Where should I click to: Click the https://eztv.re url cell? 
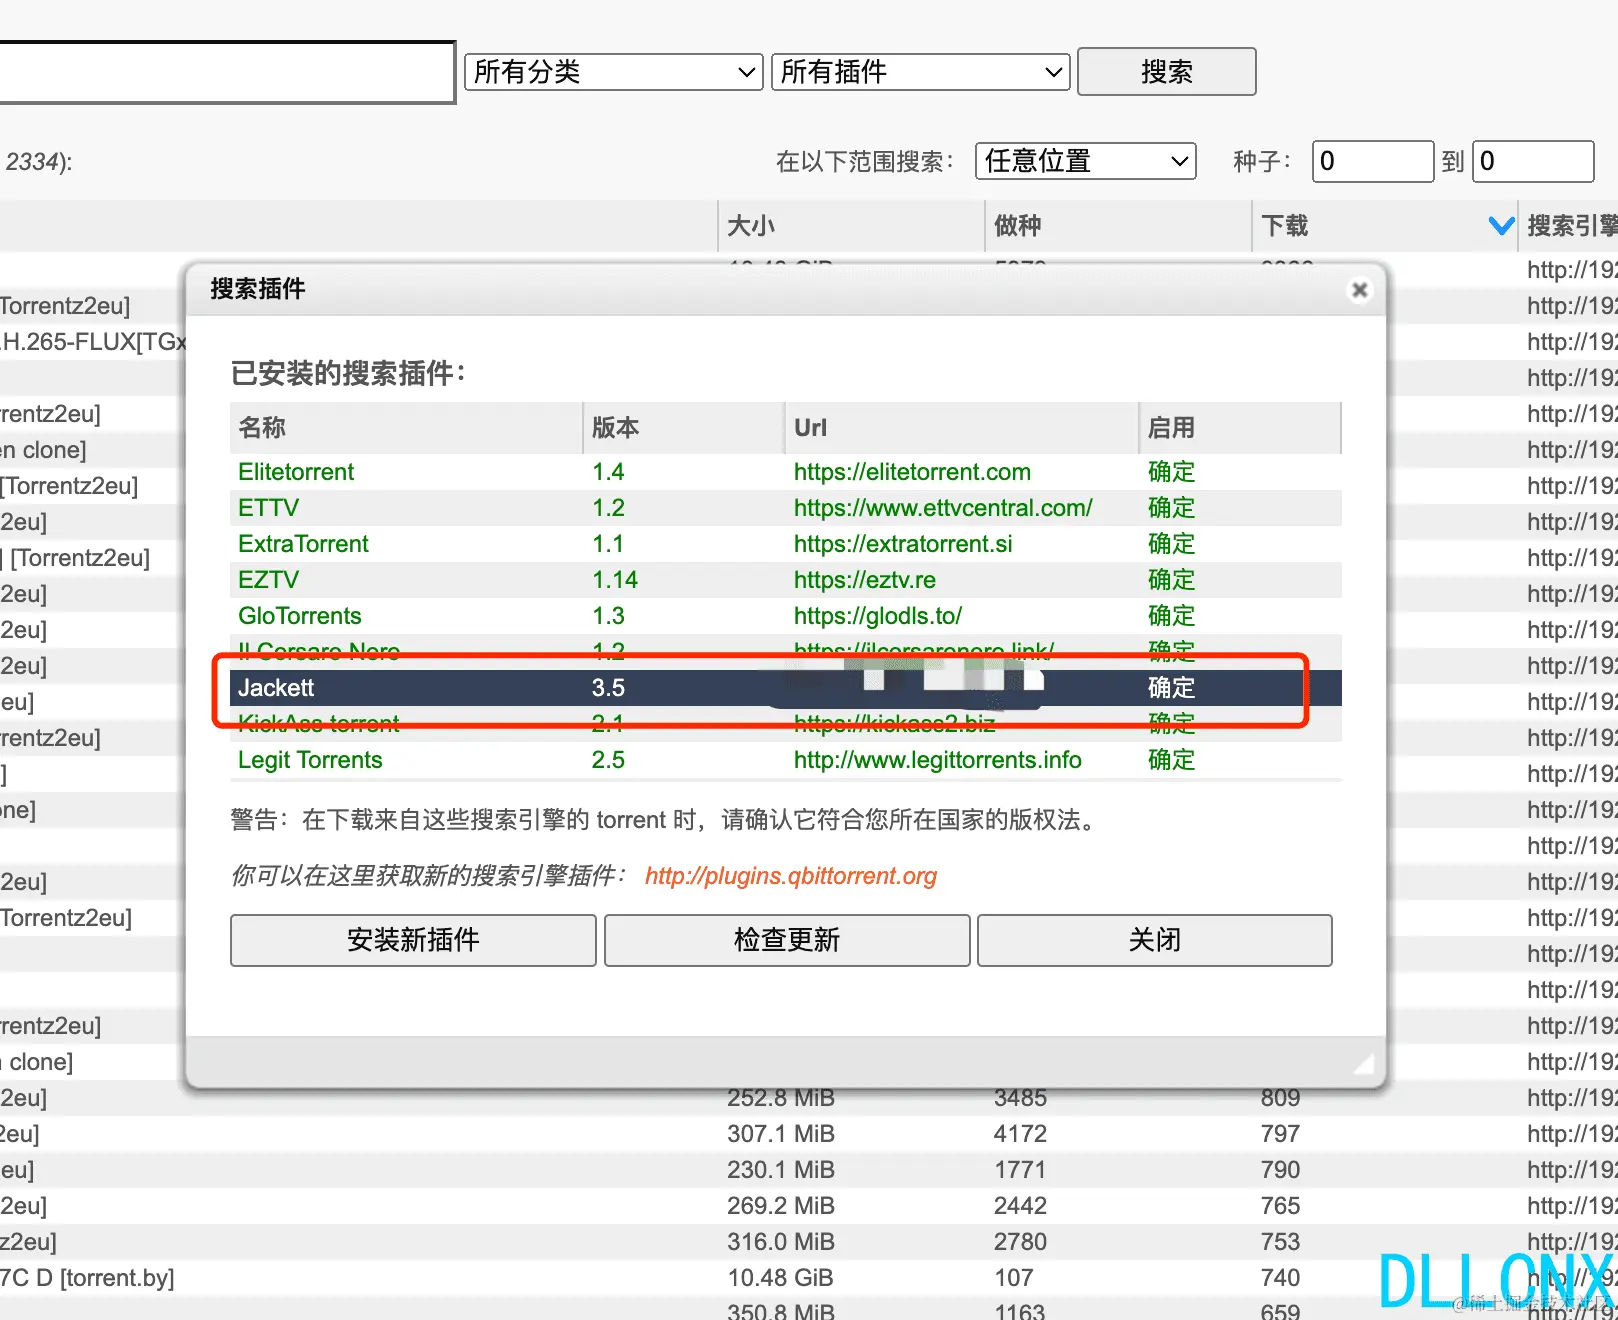(865, 580)
